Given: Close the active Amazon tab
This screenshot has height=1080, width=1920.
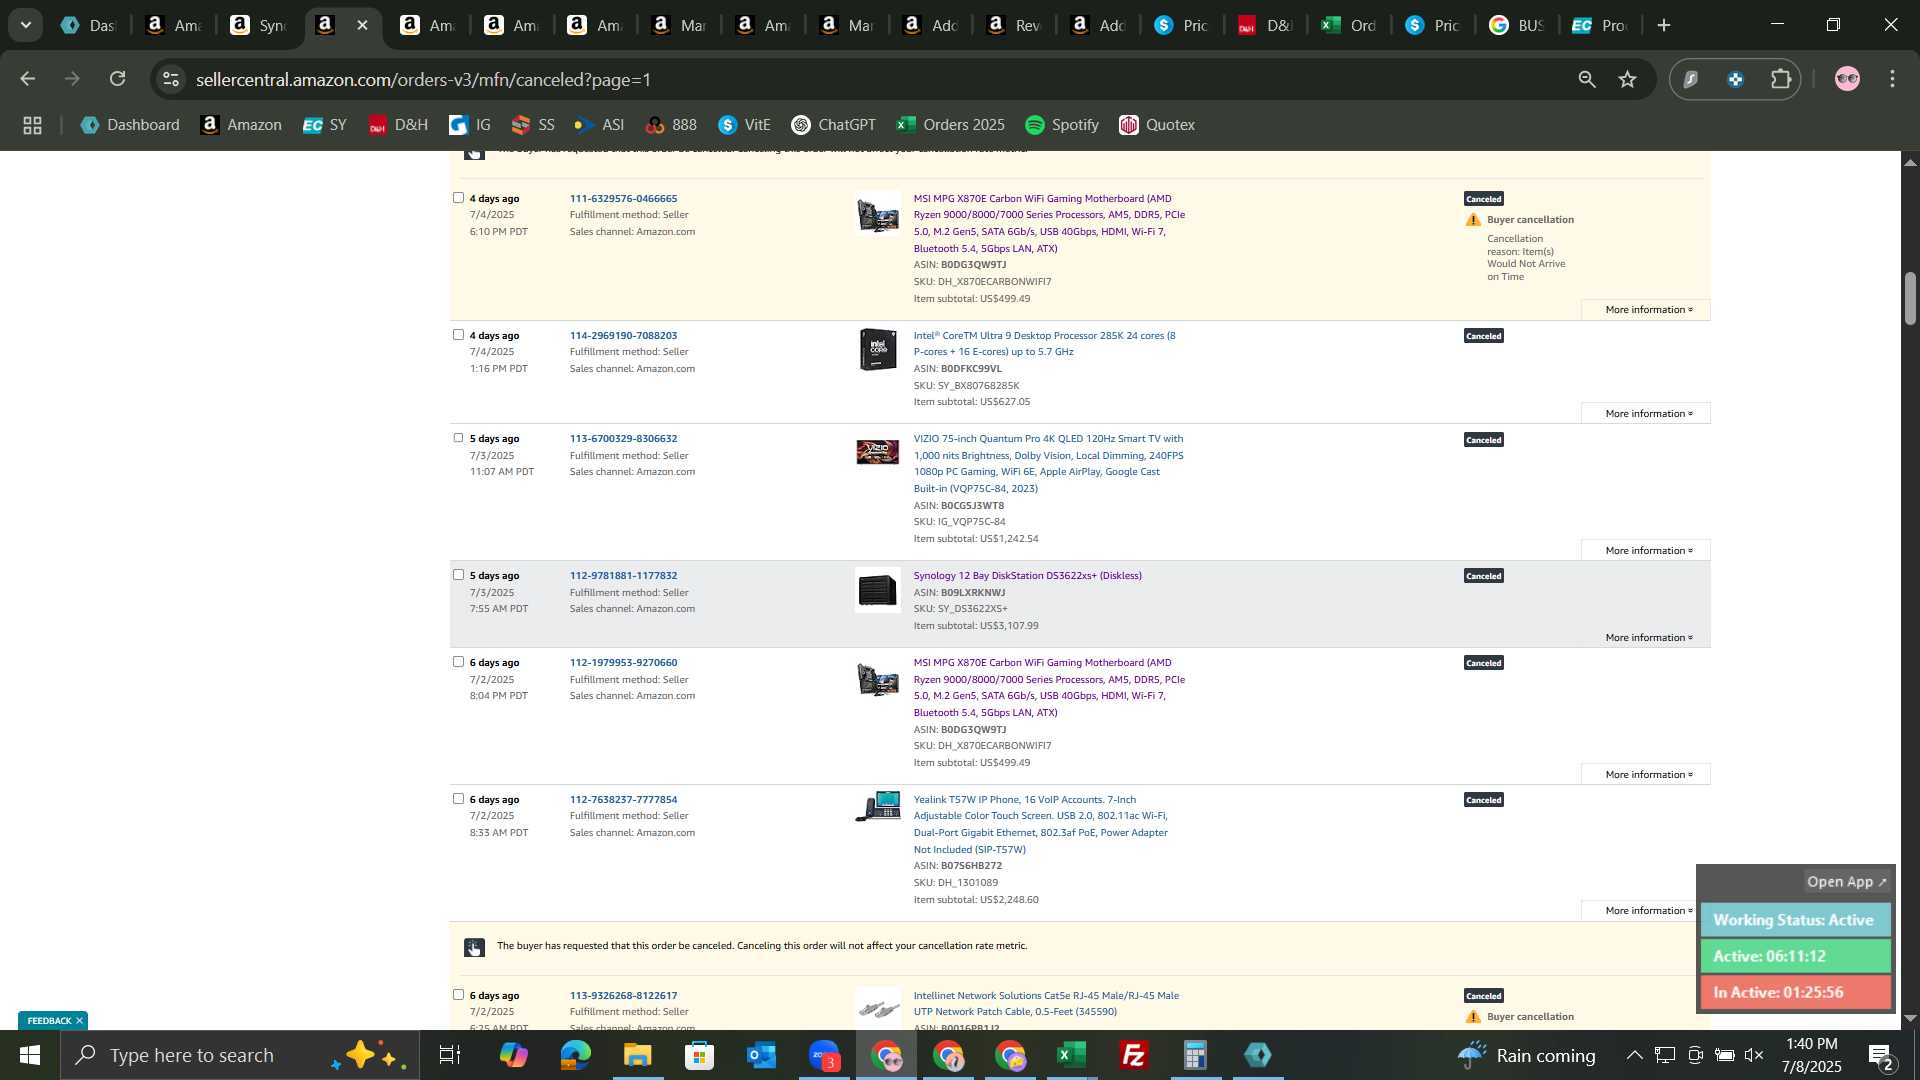Looking at the screenshot, I should pyautogui.click(x=362, y=25).
